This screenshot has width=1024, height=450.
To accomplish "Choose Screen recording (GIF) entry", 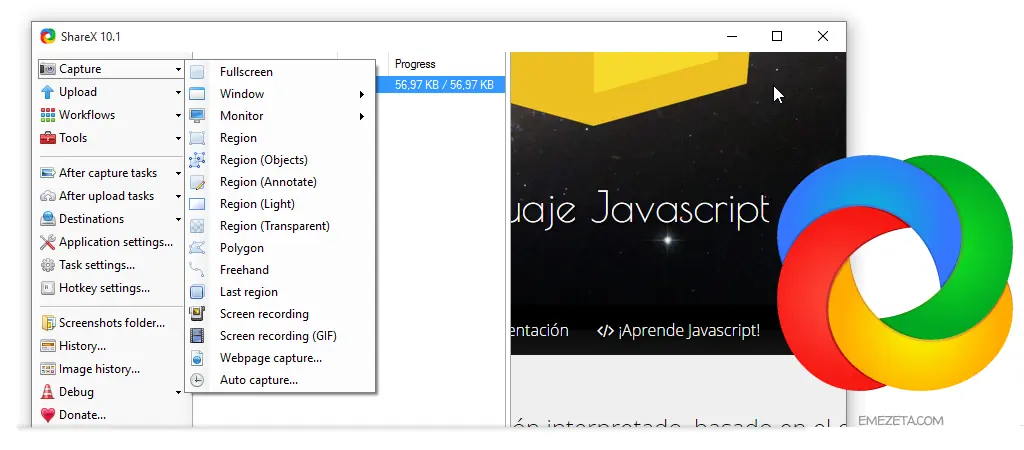I will 280,336.
